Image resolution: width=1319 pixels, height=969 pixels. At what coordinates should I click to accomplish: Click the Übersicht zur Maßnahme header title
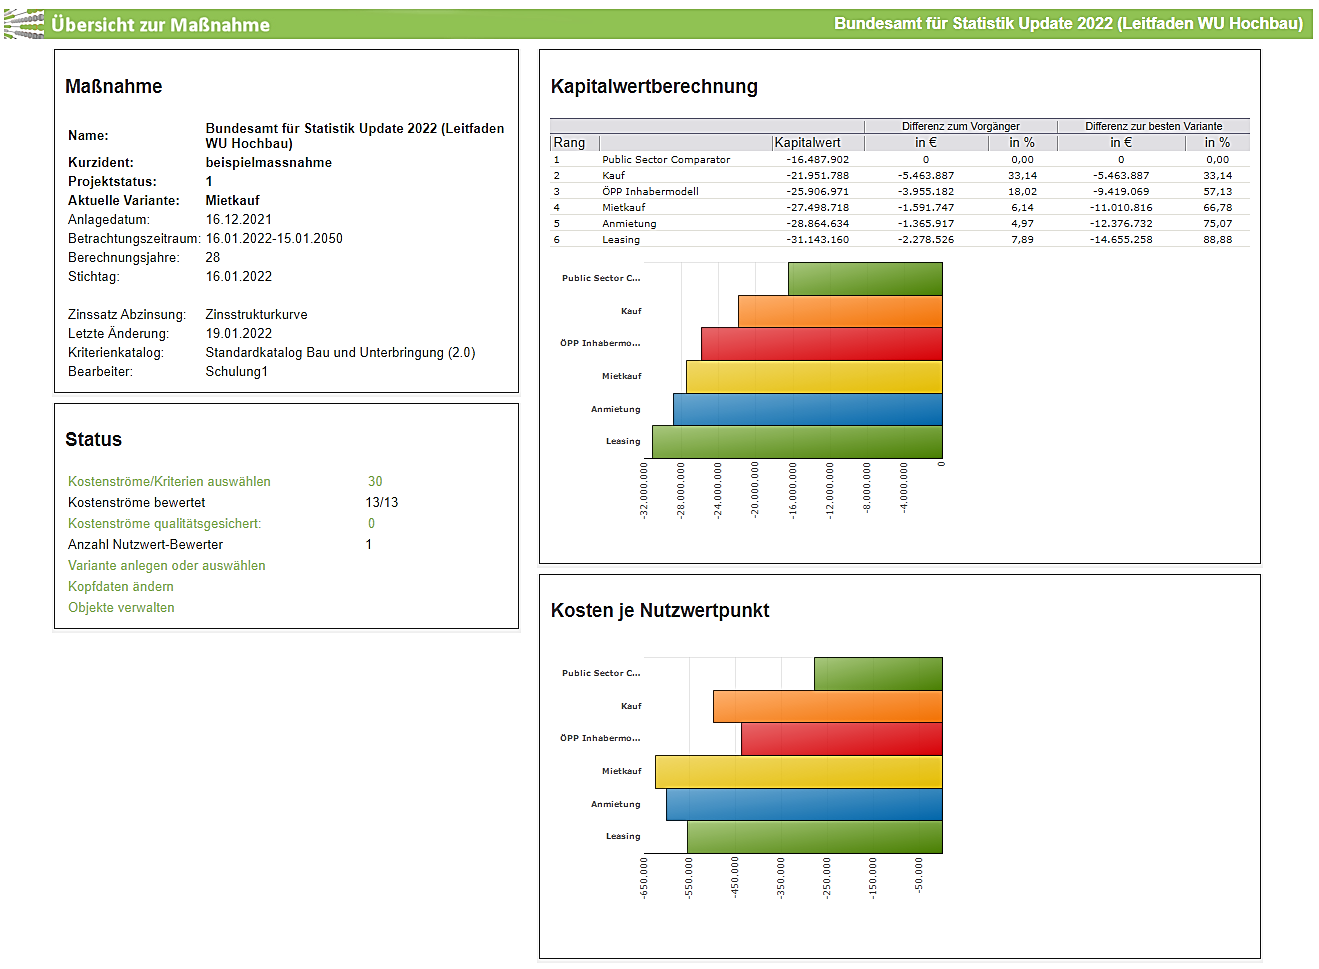coord(160,25)
